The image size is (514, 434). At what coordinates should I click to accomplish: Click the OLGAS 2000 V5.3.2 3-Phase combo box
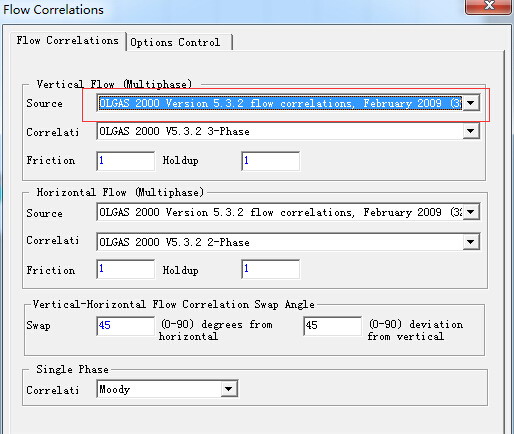click(288, 131)
